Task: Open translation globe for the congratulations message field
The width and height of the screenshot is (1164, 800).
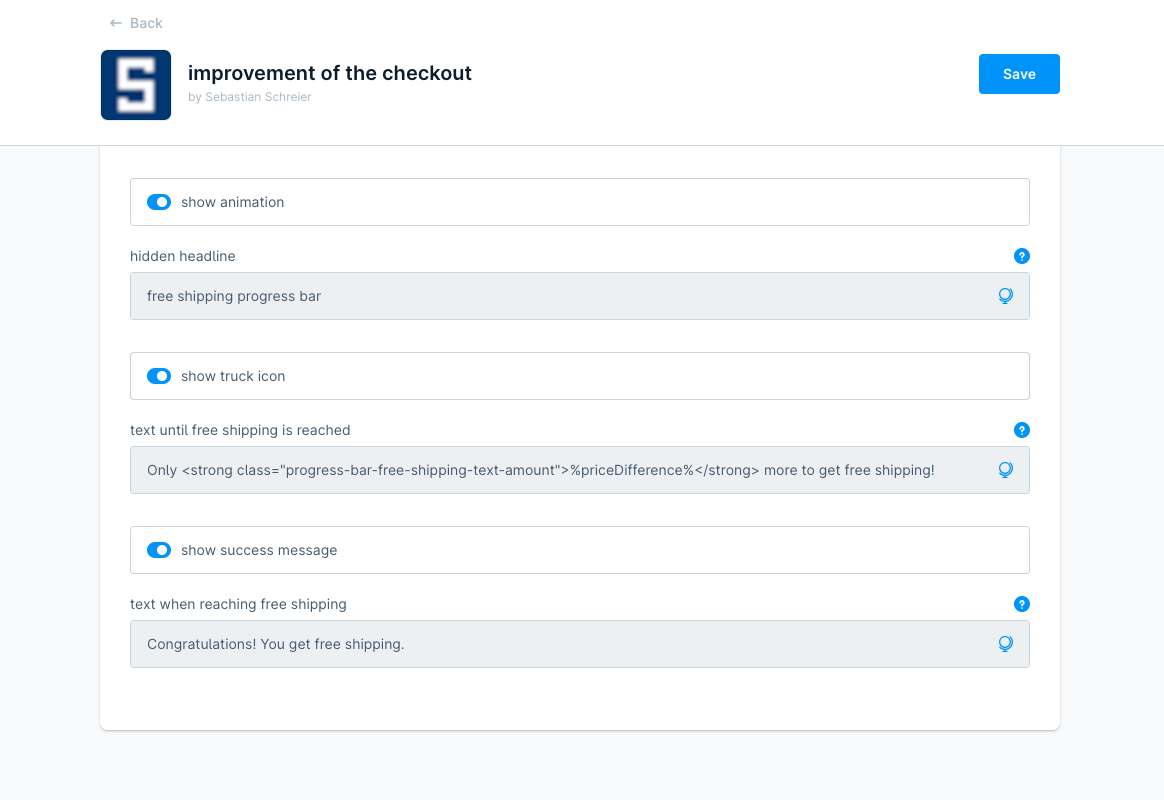Action: coord(1005,644)
